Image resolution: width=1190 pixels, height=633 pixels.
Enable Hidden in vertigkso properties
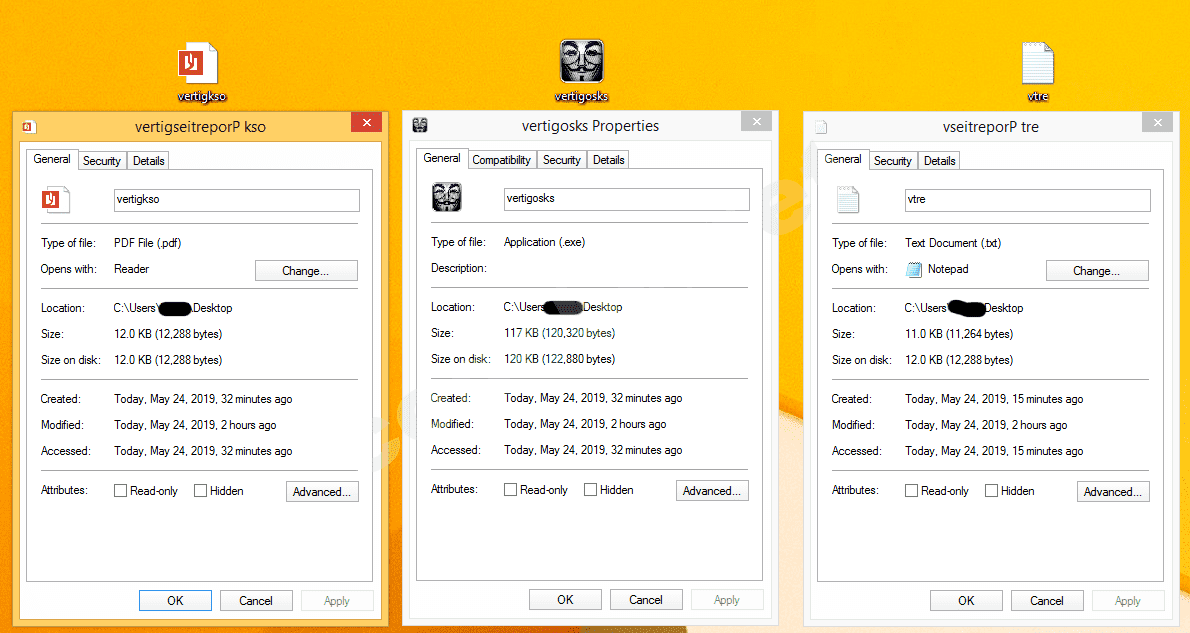(x=200, y=491)
